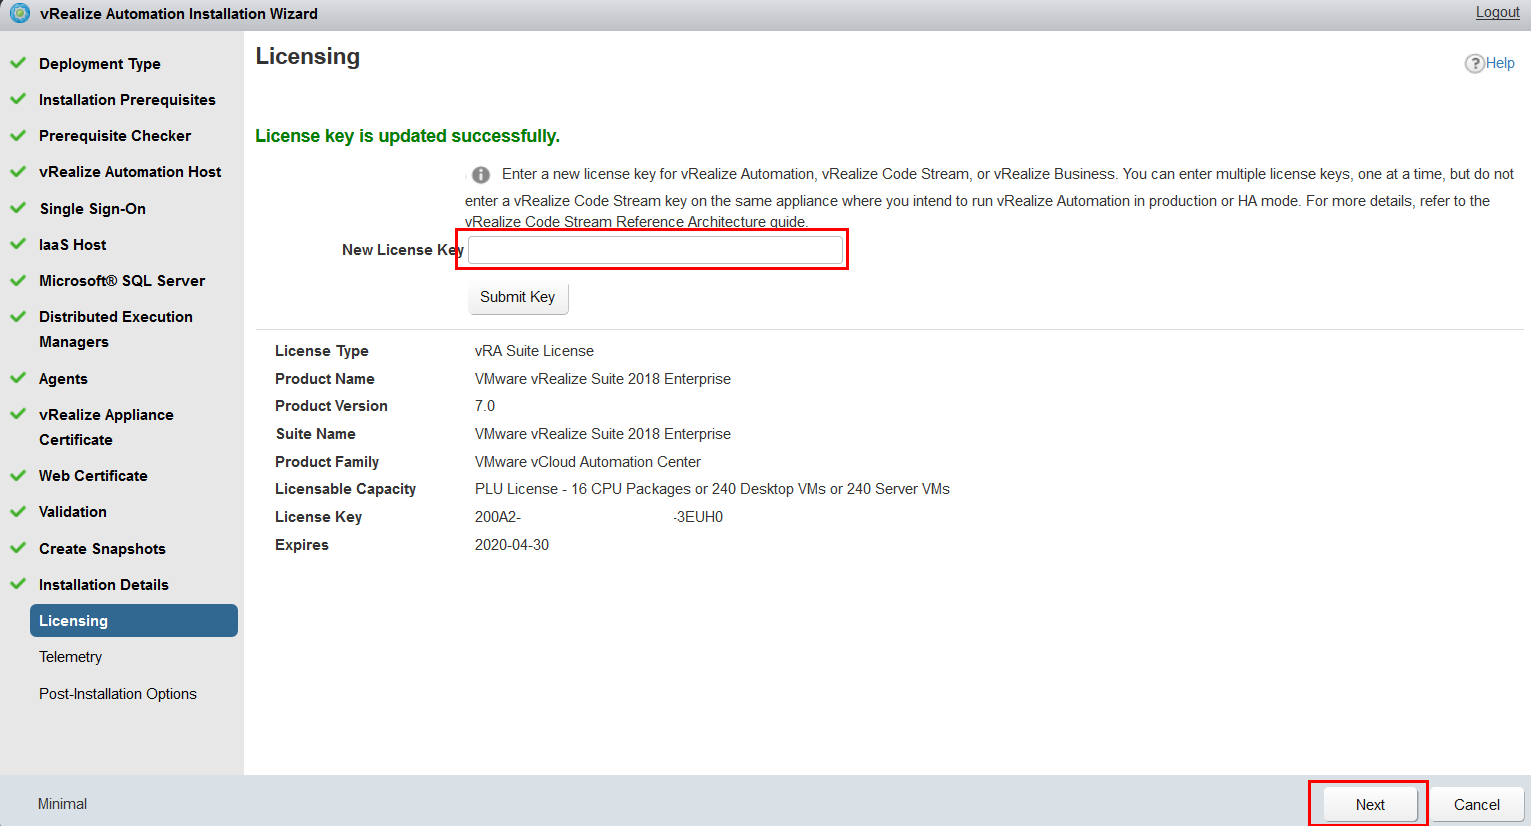The height and width of the screenshot is (826, 1531).
Task: Open the Prerequisite Checker step
Action: click(x=115, y=136)
